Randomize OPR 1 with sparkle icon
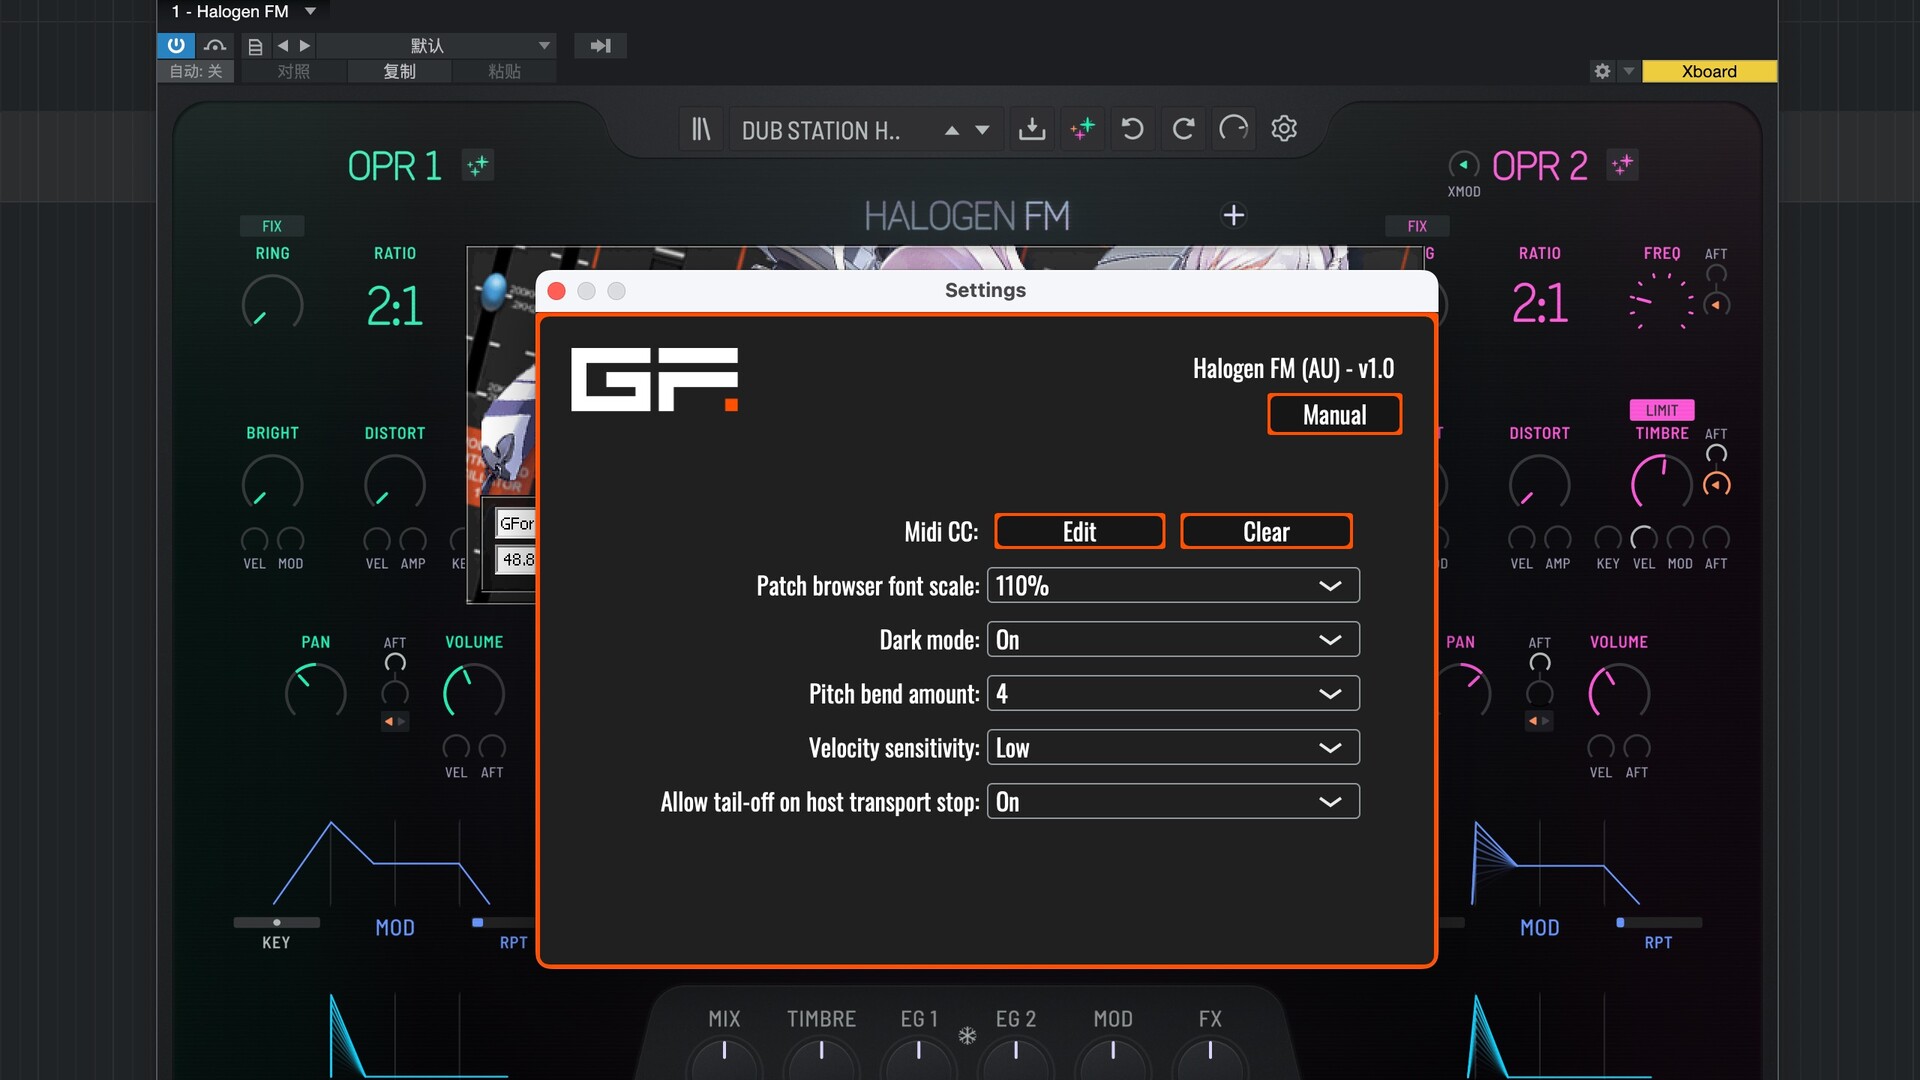Viewport: 1920px width, 1080px height. (478, 165)
